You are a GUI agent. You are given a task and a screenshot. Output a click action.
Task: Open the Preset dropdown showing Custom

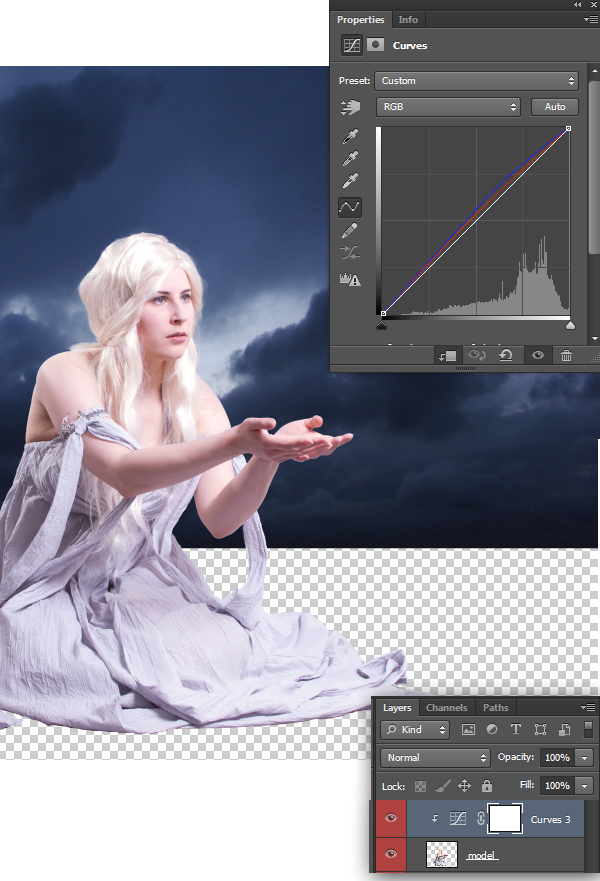tap(477, 81)
